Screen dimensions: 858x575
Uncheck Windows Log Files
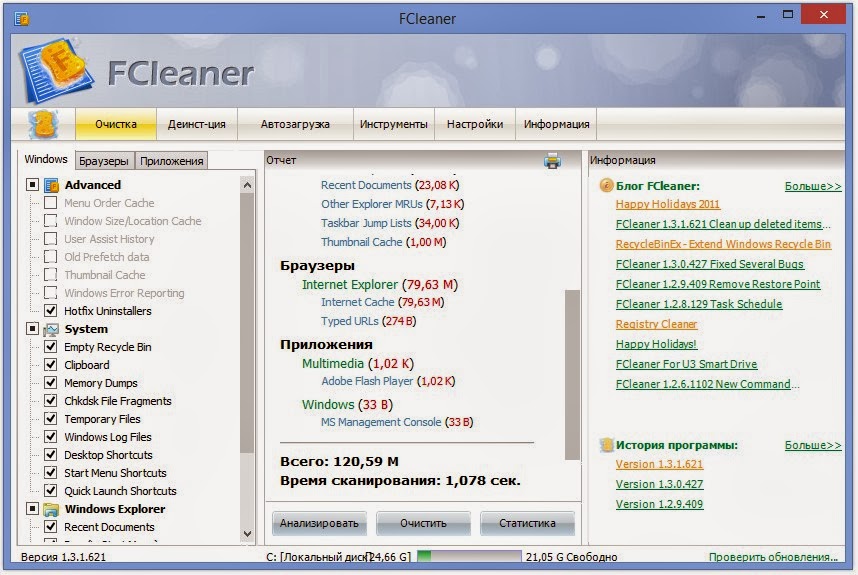click(50, 437)
